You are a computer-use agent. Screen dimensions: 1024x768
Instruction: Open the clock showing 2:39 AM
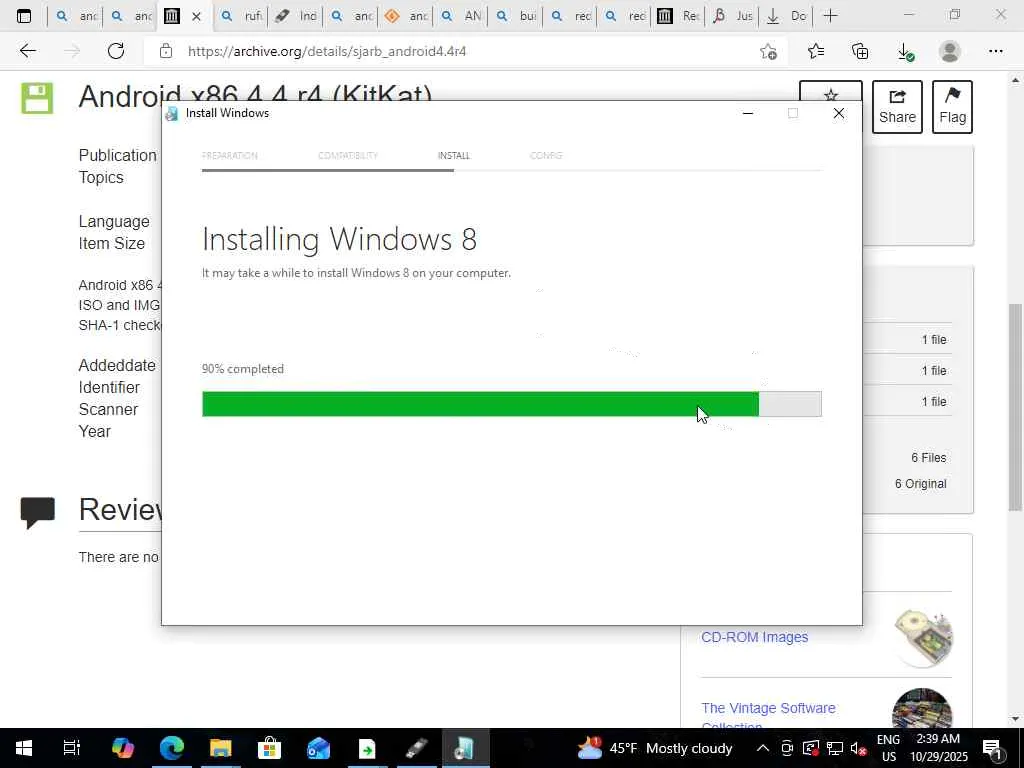pyautogui.click(x=938, y=748)
